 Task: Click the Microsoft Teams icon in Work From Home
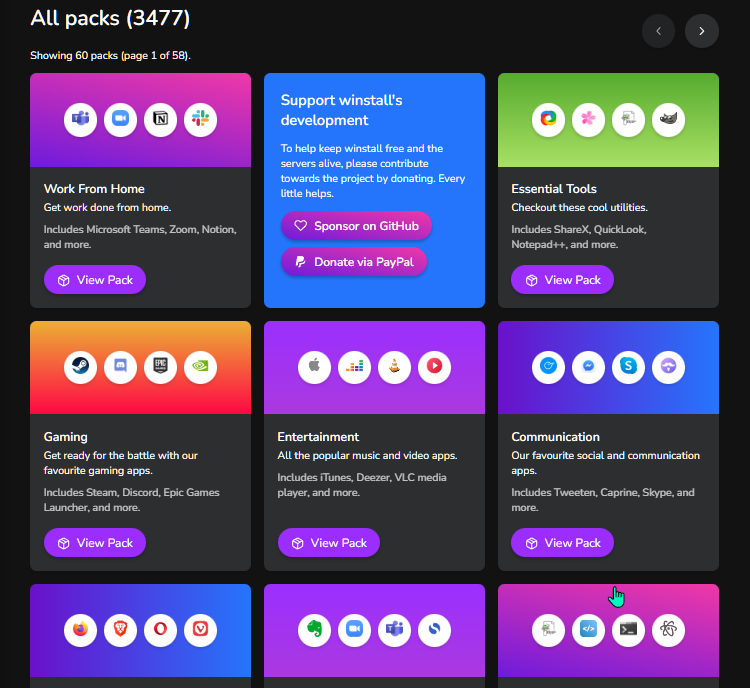tap(80, 120)
